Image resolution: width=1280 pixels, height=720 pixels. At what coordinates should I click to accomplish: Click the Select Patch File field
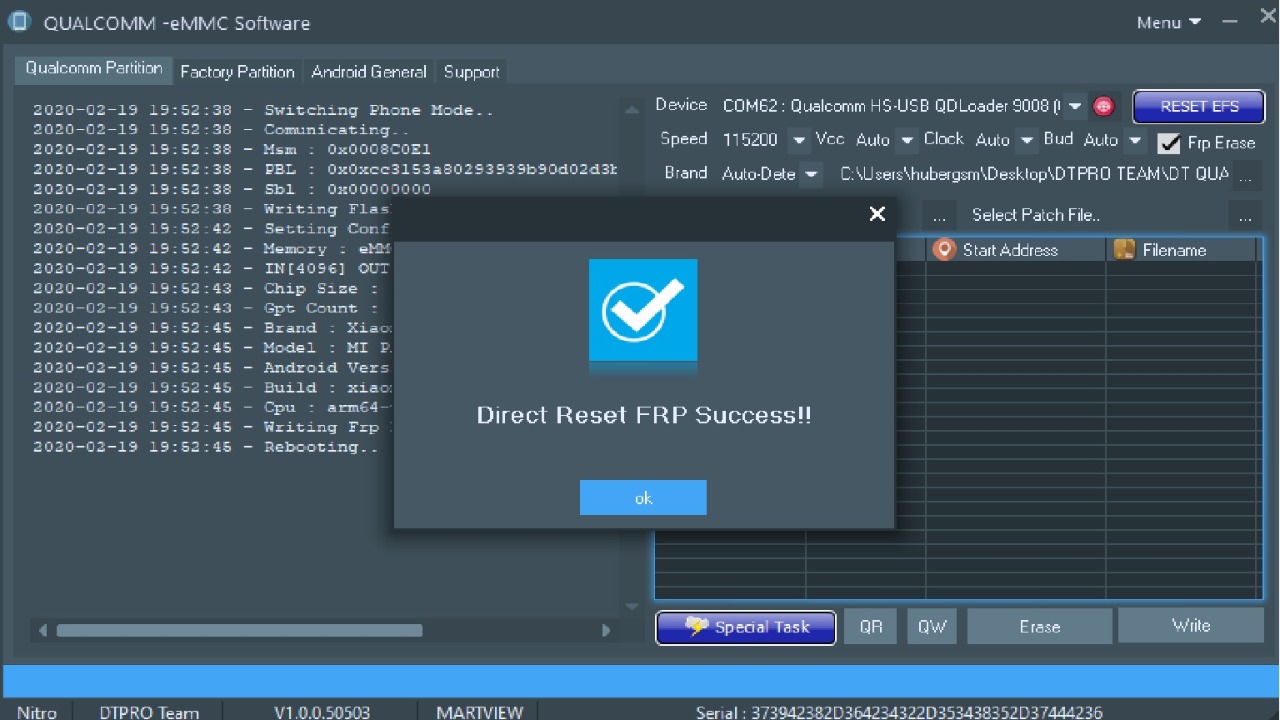(1095, 215)
